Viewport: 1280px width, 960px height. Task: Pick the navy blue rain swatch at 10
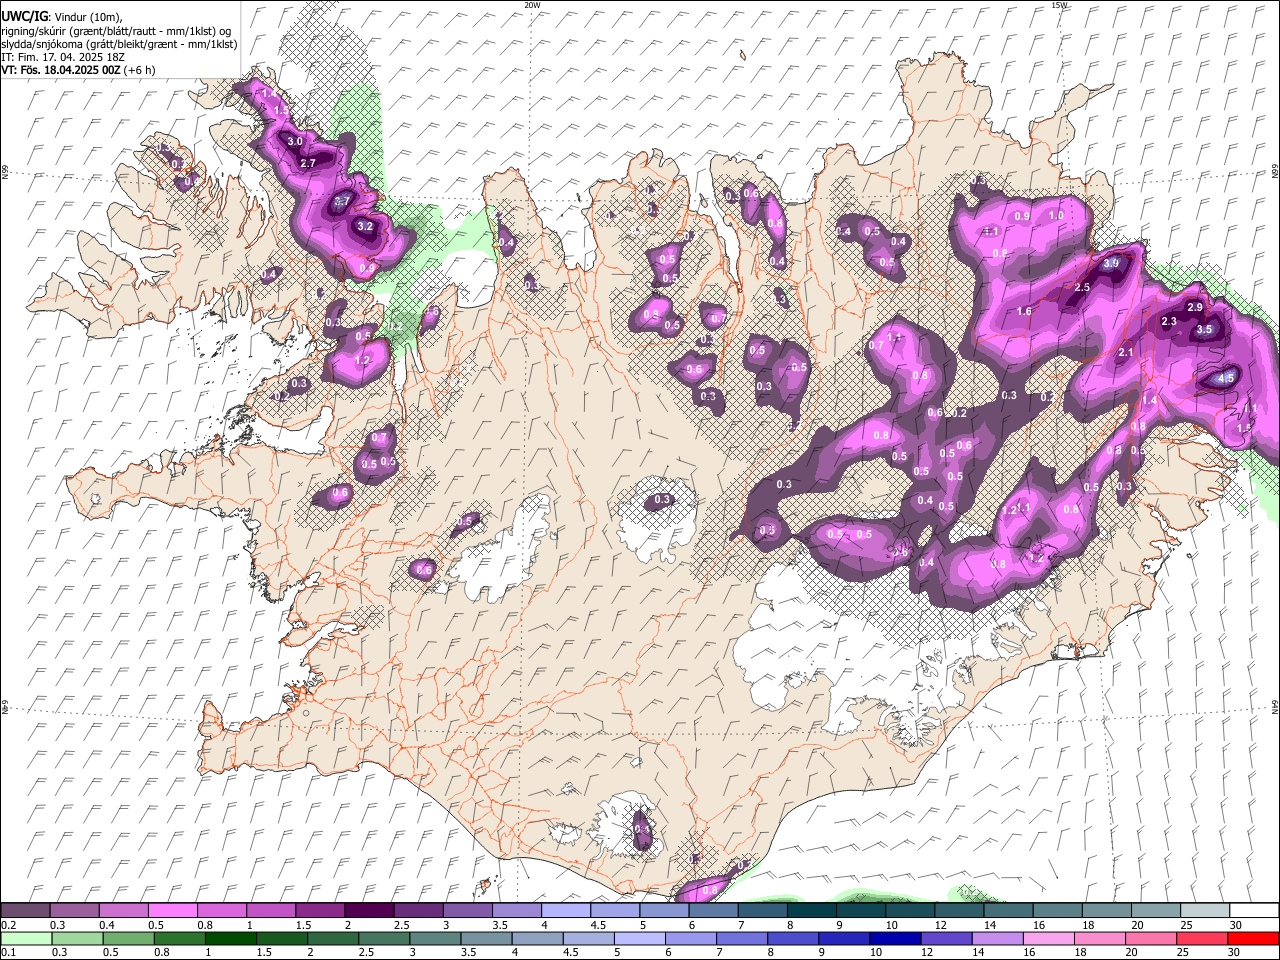coord(894,938)
